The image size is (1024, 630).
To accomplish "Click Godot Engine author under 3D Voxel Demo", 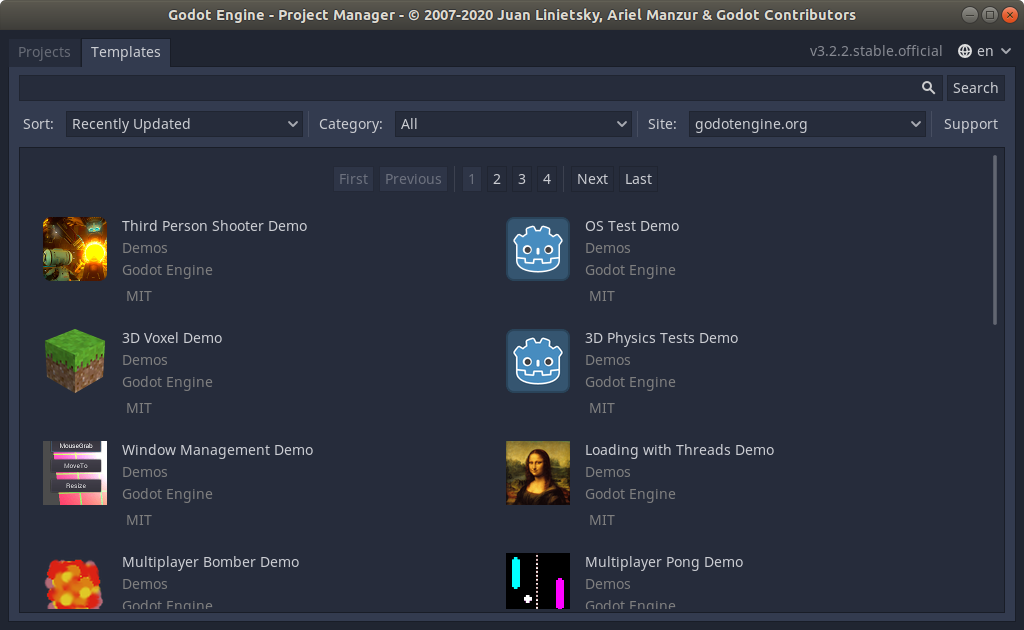I will click(x=167, y=382).
